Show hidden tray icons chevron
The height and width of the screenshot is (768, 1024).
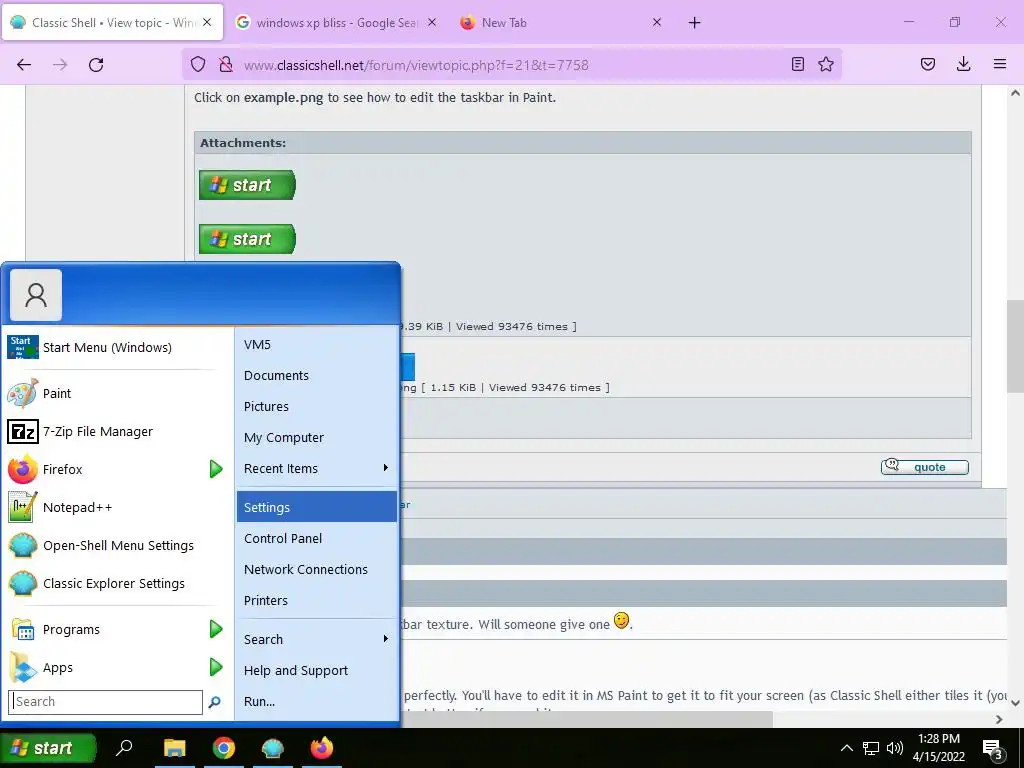(846, 748)
